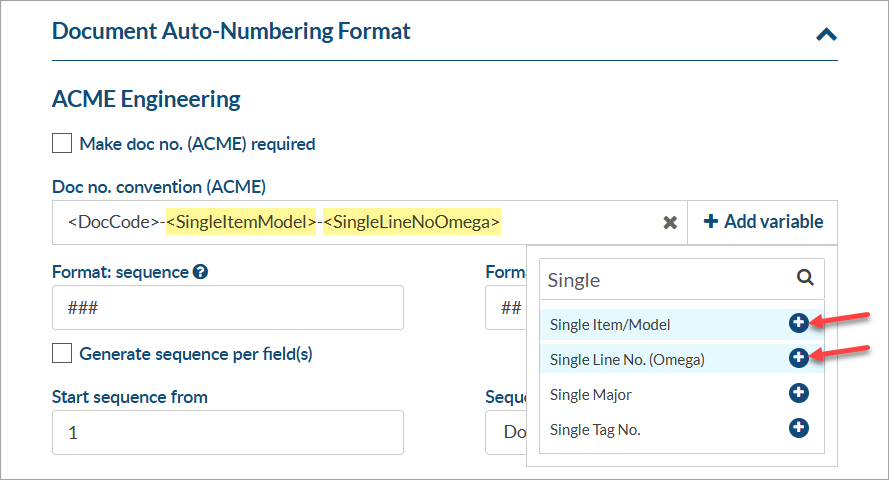This screenshot has height=480, width=889.
Task: Click plus icon next to Single Item/Model
Action: pos(798,323)
